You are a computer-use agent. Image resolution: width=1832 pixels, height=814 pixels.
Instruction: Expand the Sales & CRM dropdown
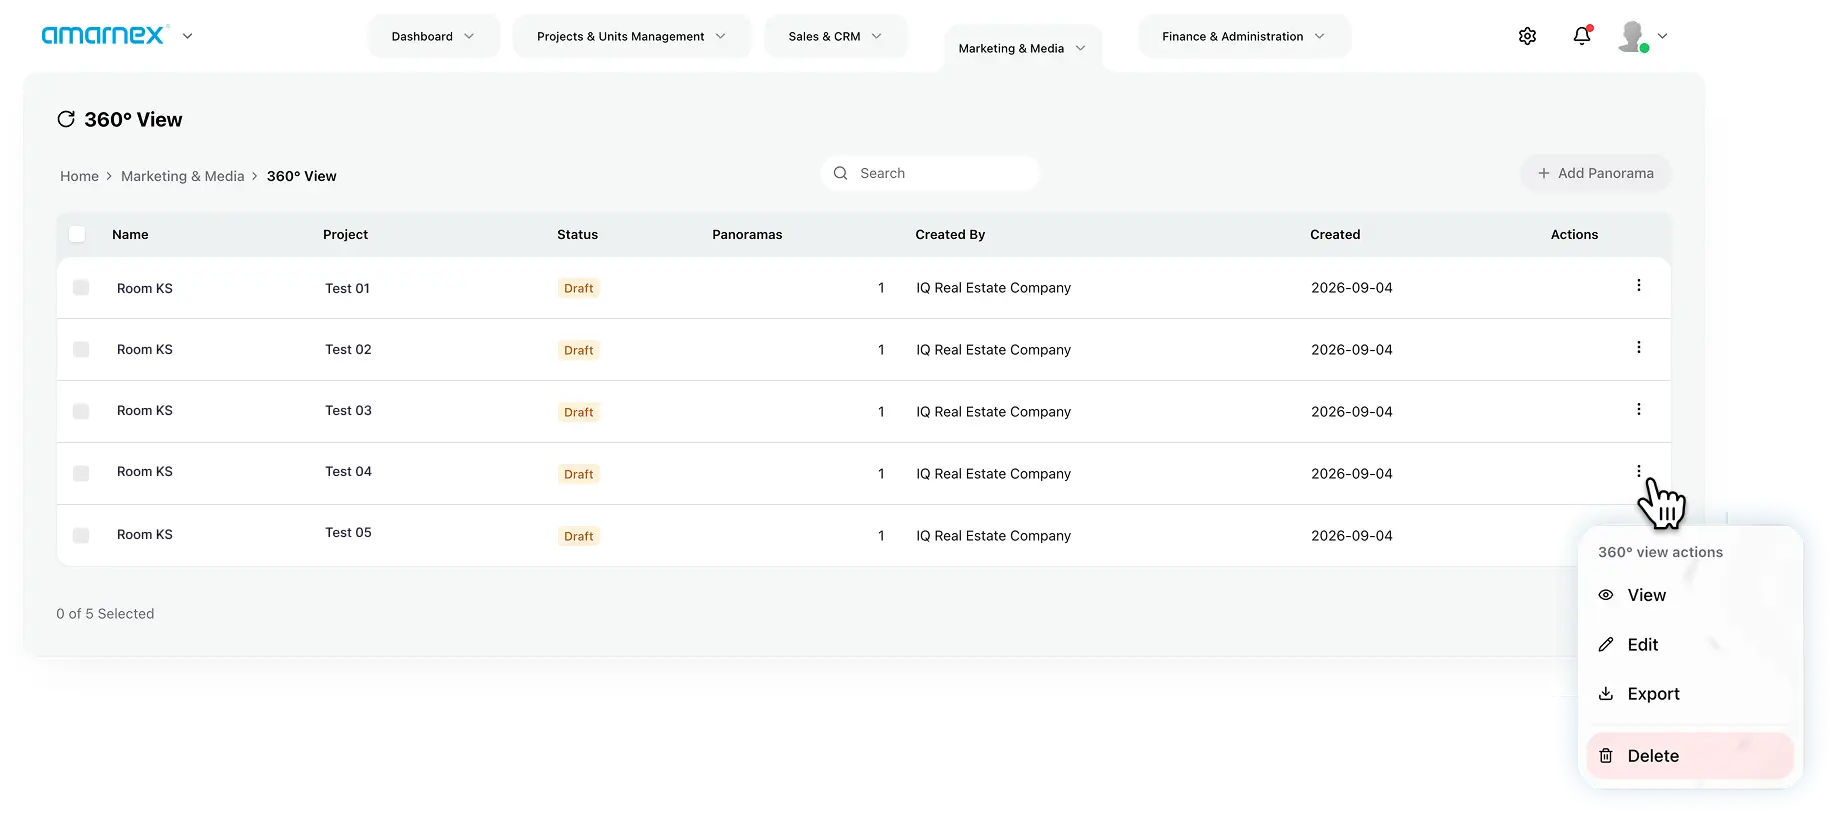[x=836, y=36]
